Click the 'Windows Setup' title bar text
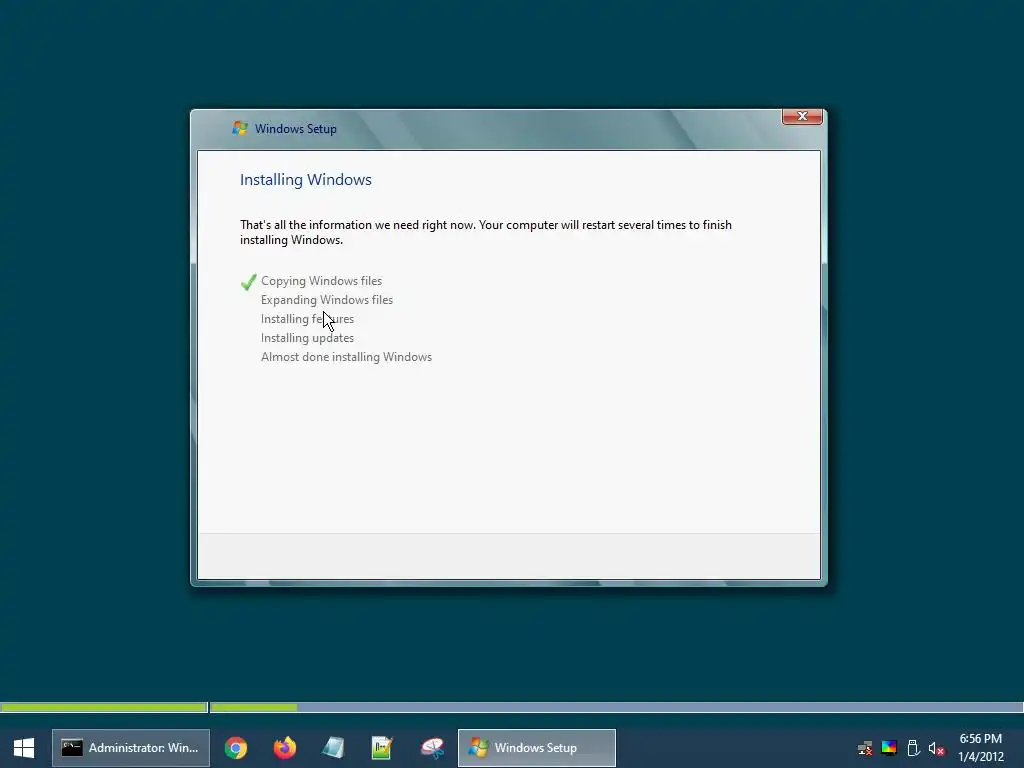The image size is (1024, 768). (x=296, y=129)
